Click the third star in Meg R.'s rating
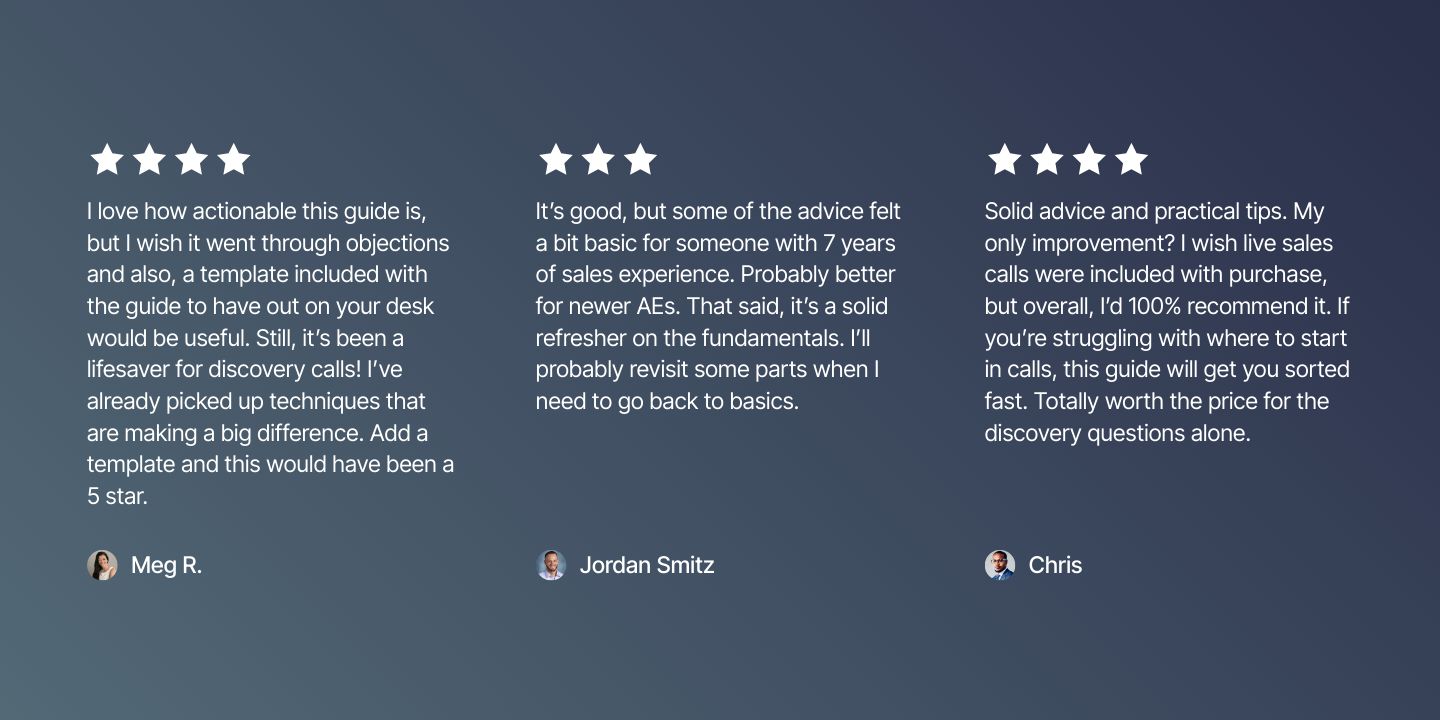This screenshot has width=1440, height=720. (191, 159)
